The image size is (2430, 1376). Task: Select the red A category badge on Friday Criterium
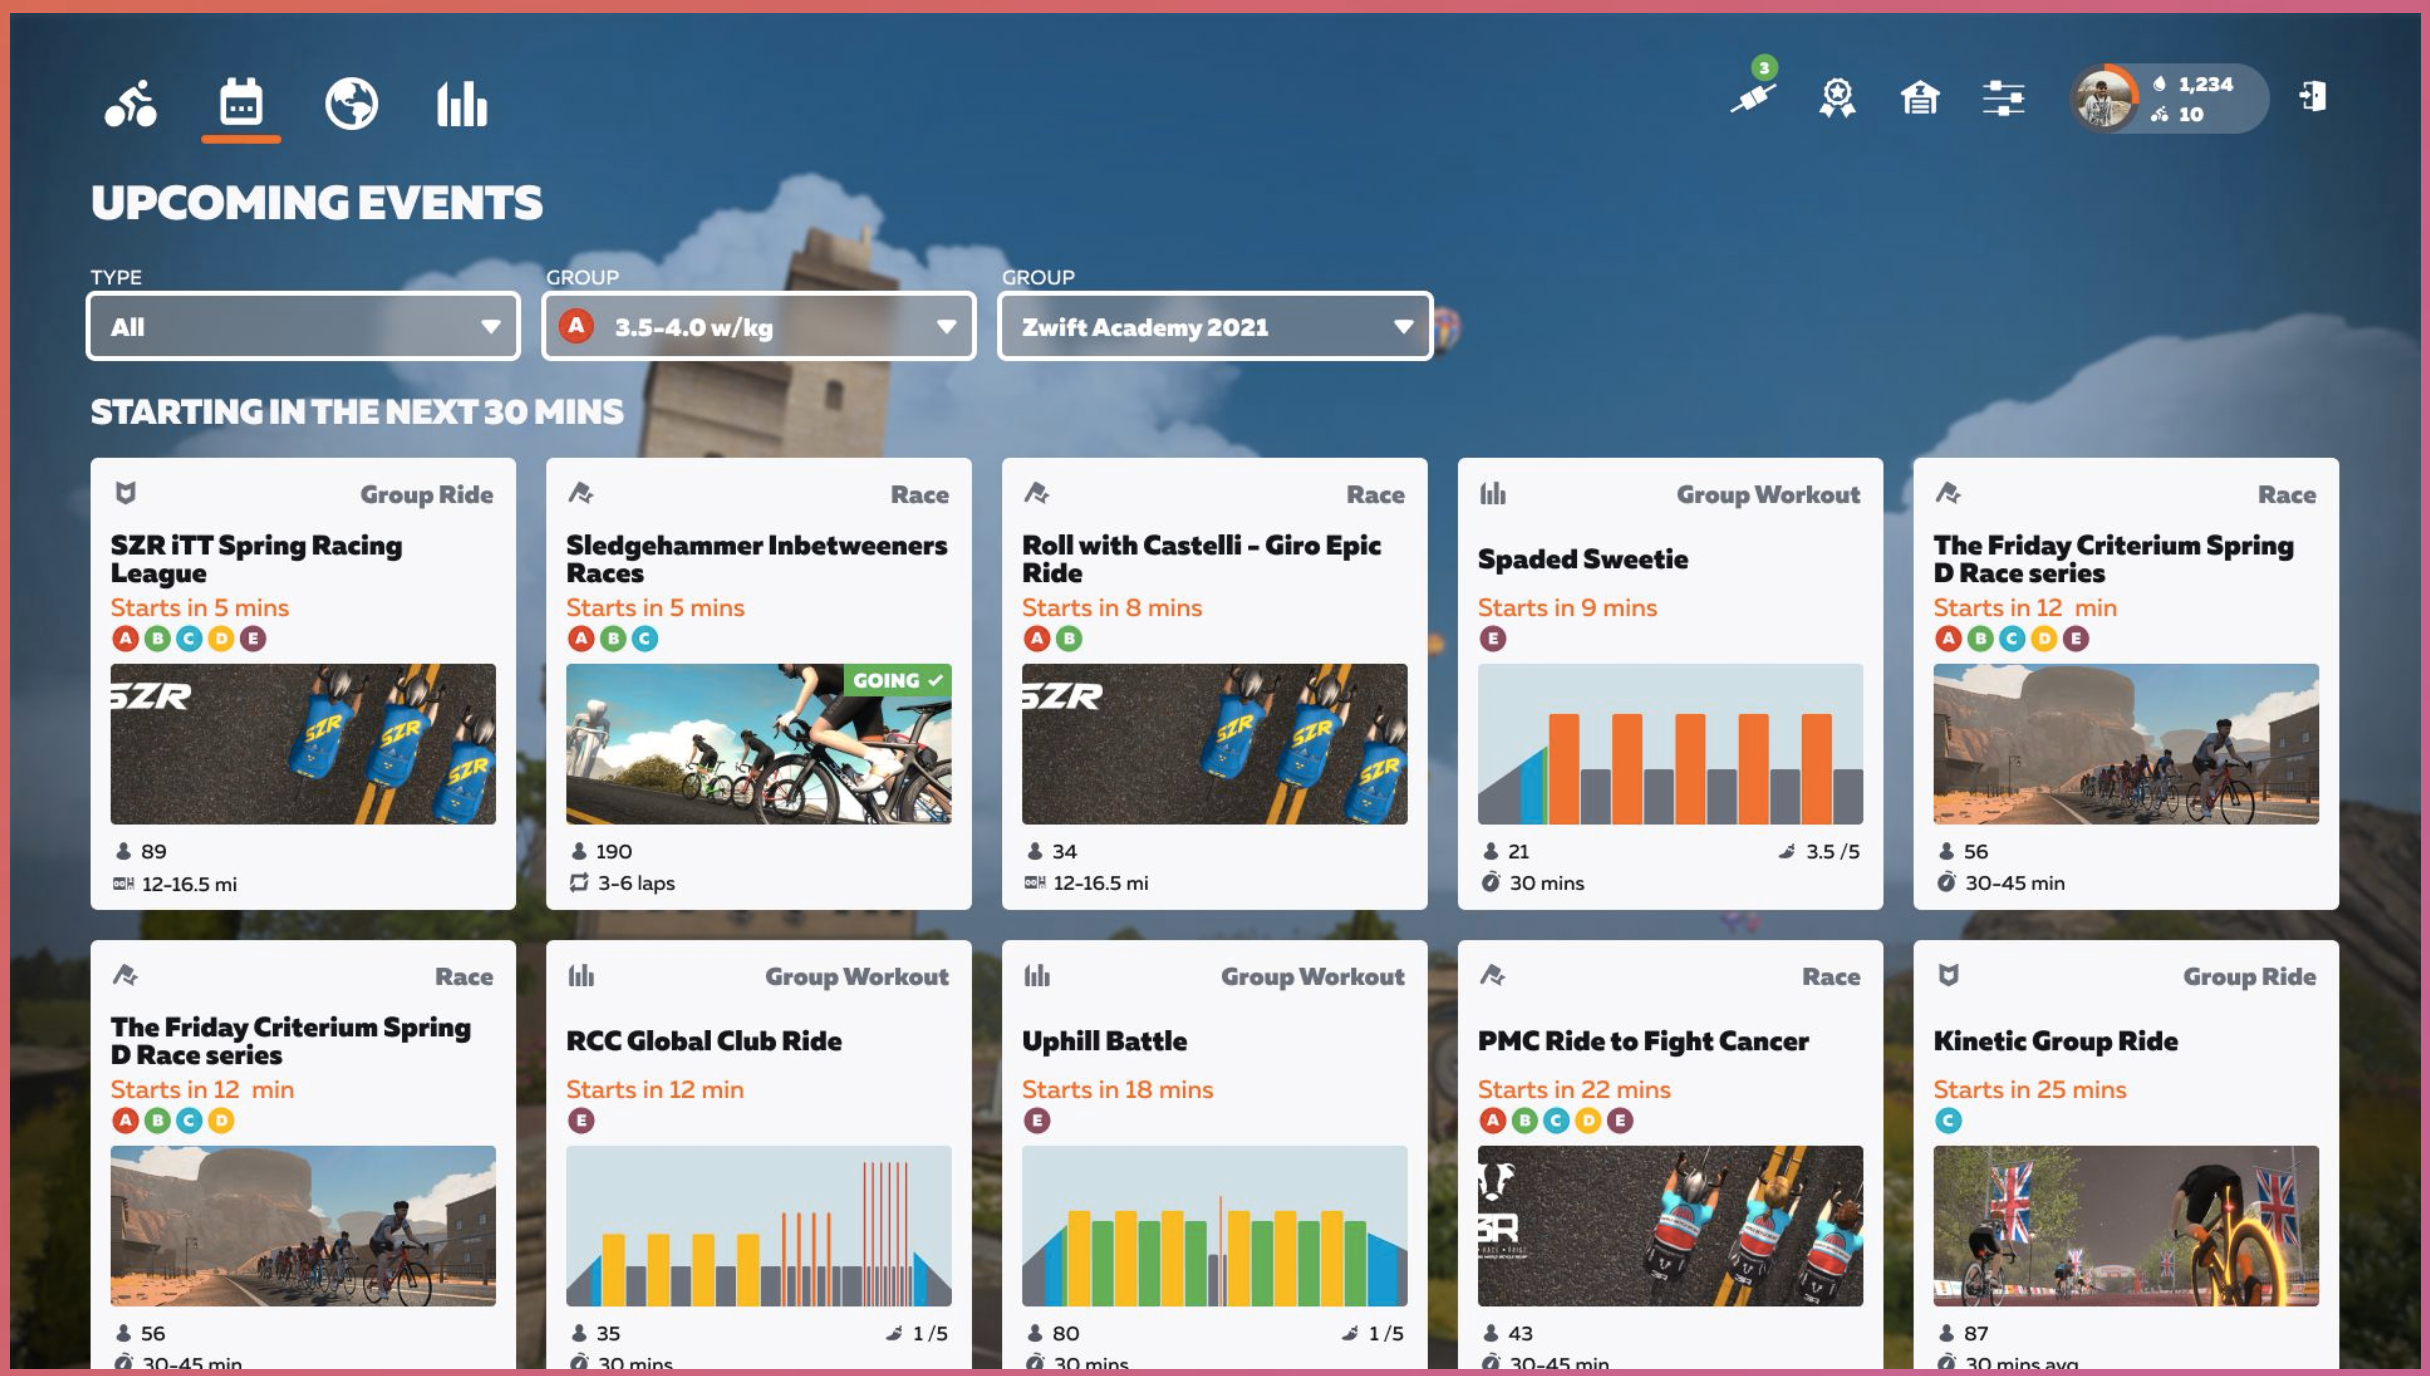pos(1946,636)
